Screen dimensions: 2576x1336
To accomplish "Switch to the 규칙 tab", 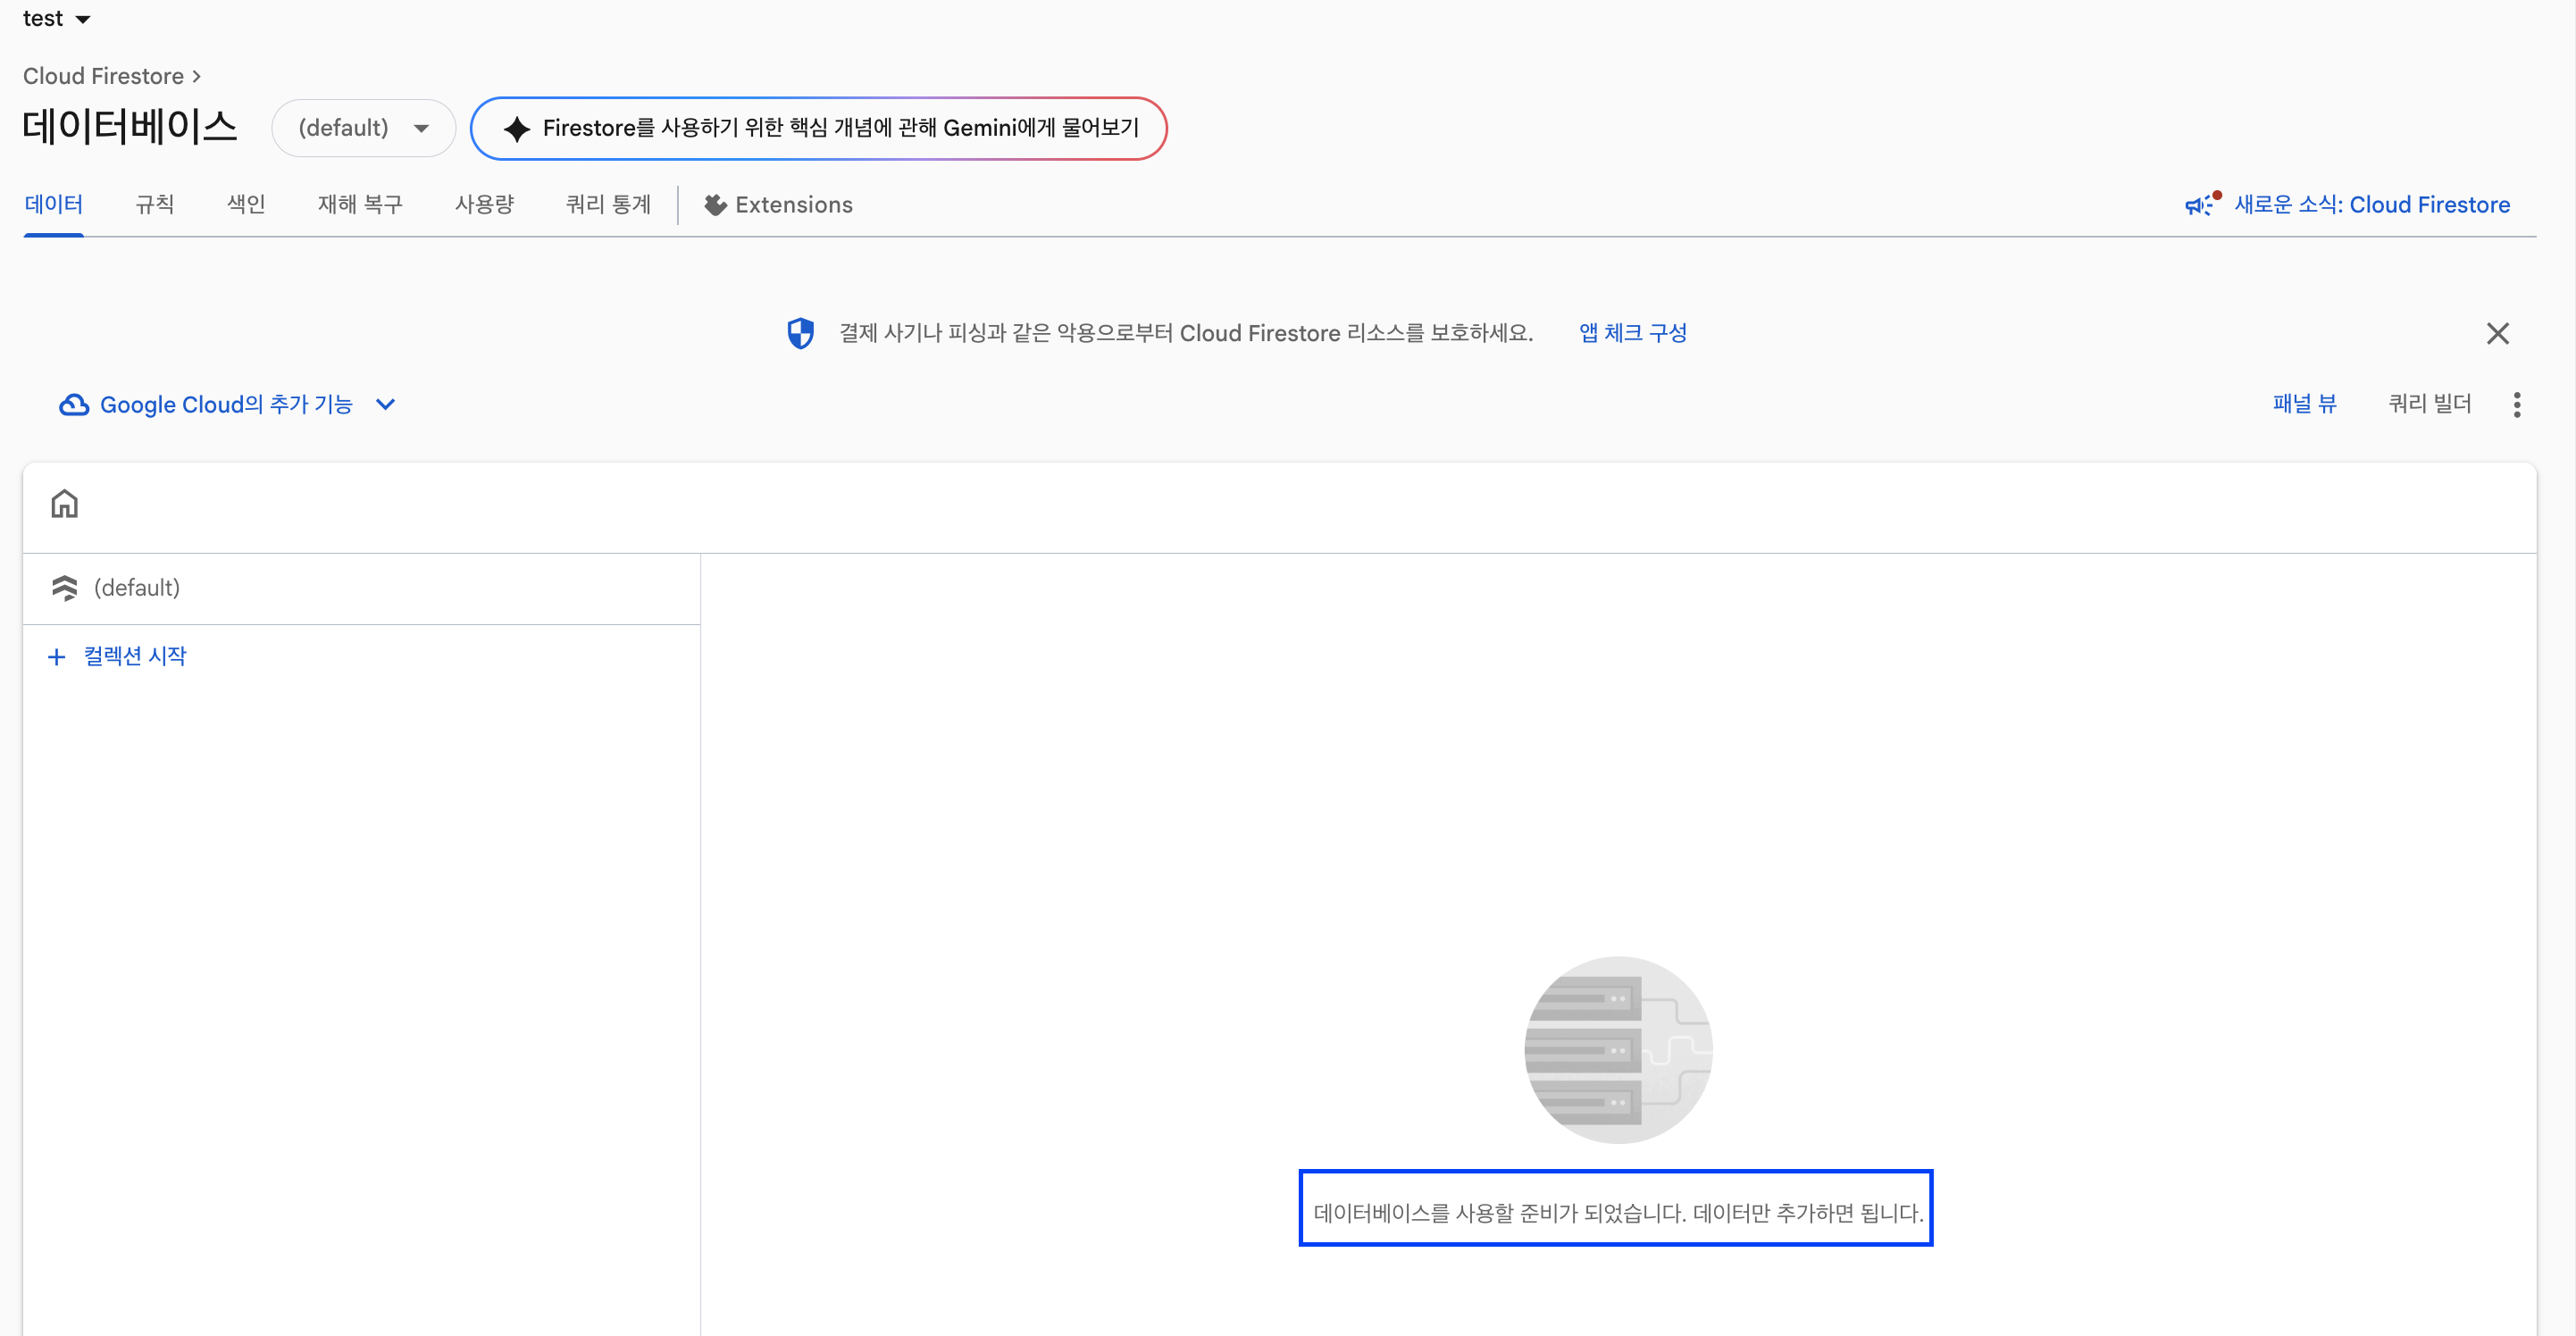I will tap(155, 205).
